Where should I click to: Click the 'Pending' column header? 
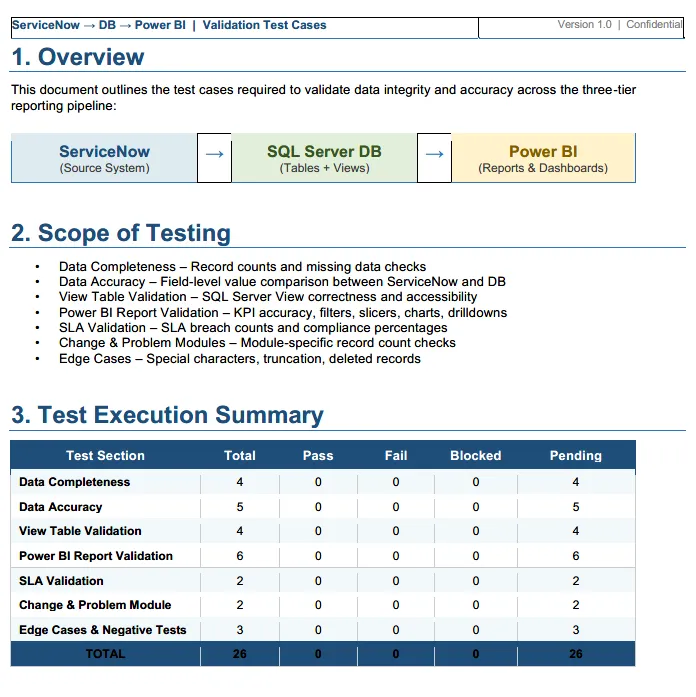pyautogui.click(x=576, y=456)
